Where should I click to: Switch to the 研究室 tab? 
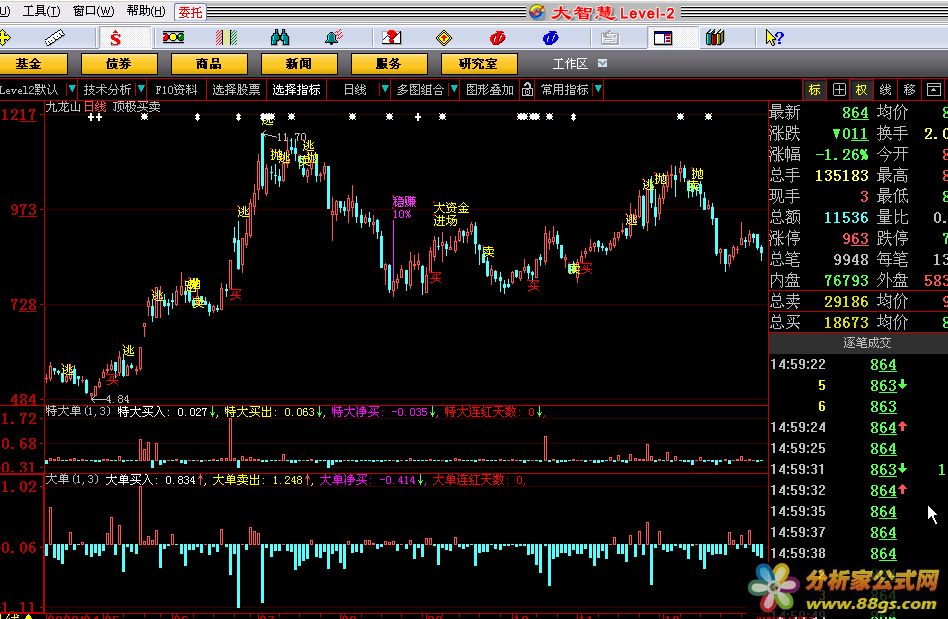479,63
